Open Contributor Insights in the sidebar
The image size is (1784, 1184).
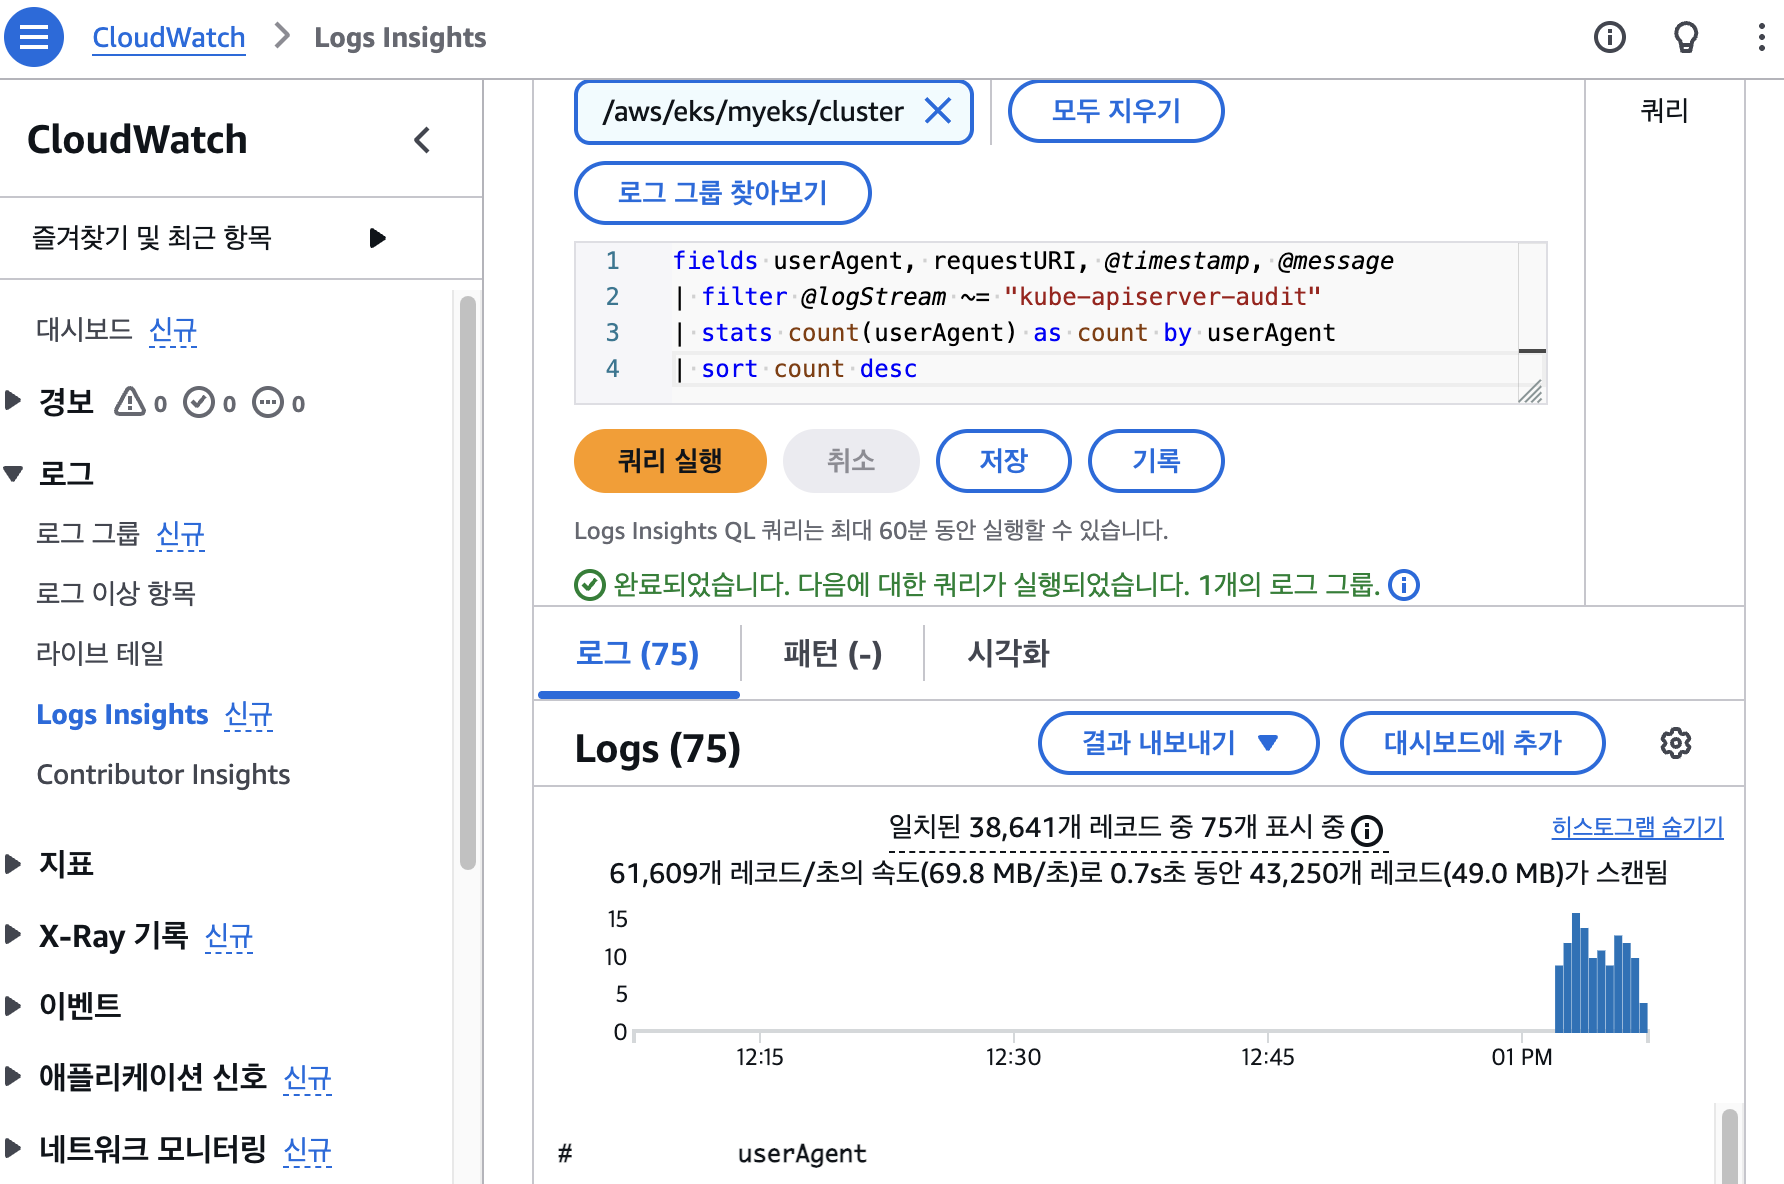[163, 775]
